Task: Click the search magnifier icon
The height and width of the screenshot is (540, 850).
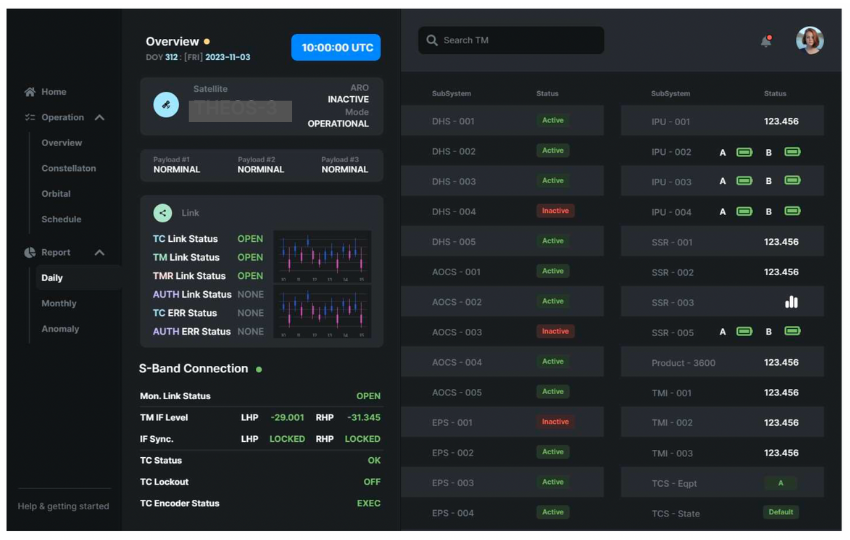Action: pos(432,41)
